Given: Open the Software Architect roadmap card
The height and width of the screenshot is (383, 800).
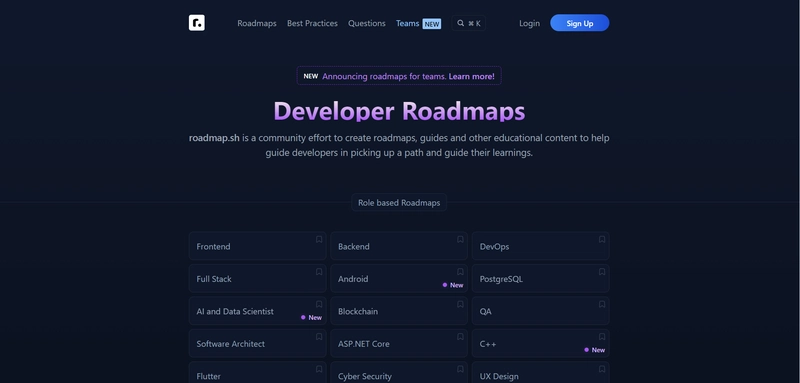Looking at the screenshot, I should pyautogui.click(x=257, y=344).
